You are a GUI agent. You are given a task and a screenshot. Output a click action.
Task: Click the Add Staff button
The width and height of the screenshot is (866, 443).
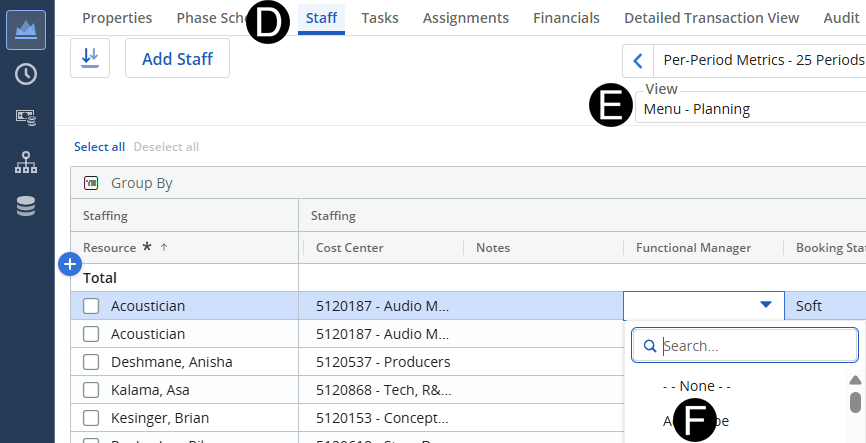[x=177, y=59]
